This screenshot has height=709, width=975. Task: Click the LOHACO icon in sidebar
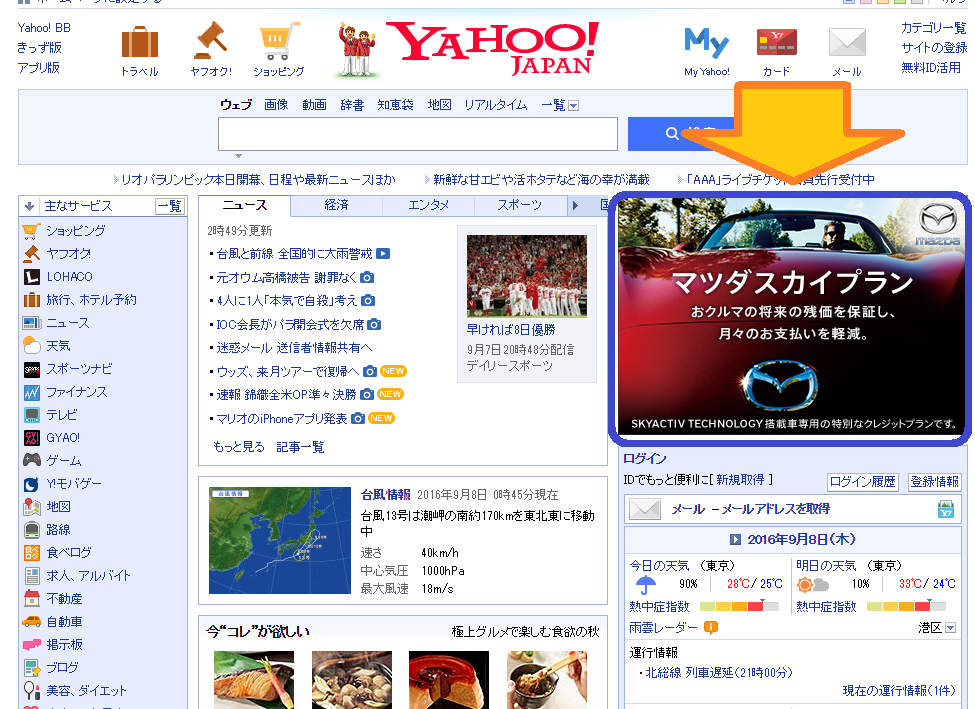(31, 277)
